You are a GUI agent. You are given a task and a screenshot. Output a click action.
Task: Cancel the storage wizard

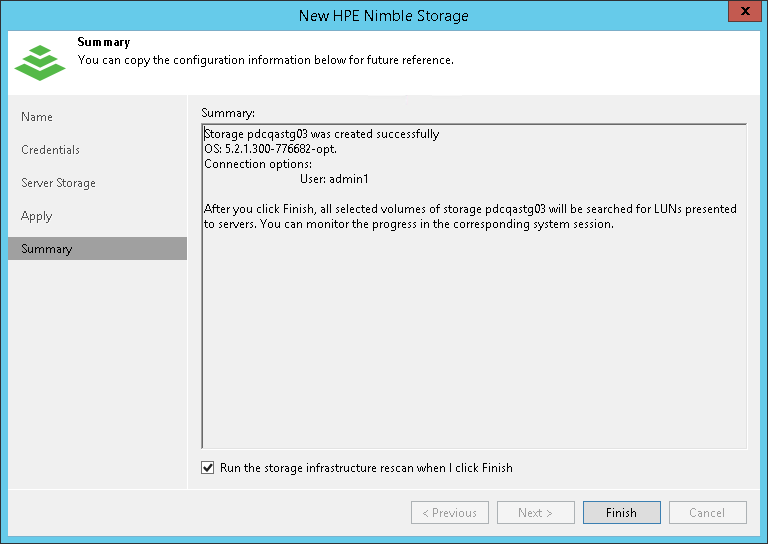[x=707, y=513]
